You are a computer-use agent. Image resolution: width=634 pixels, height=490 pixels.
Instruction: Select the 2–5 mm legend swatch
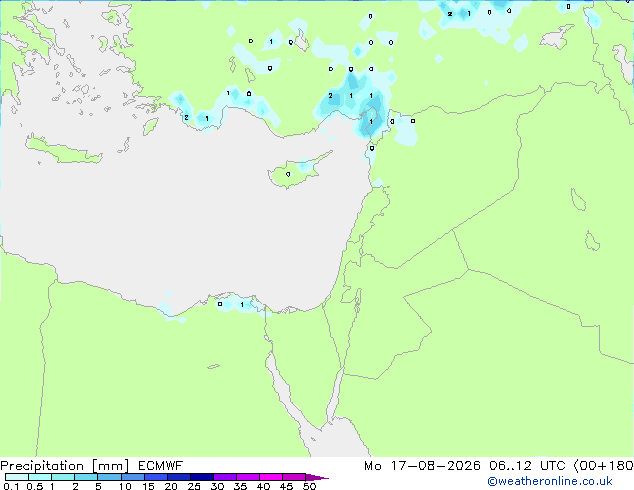[86, 477]
